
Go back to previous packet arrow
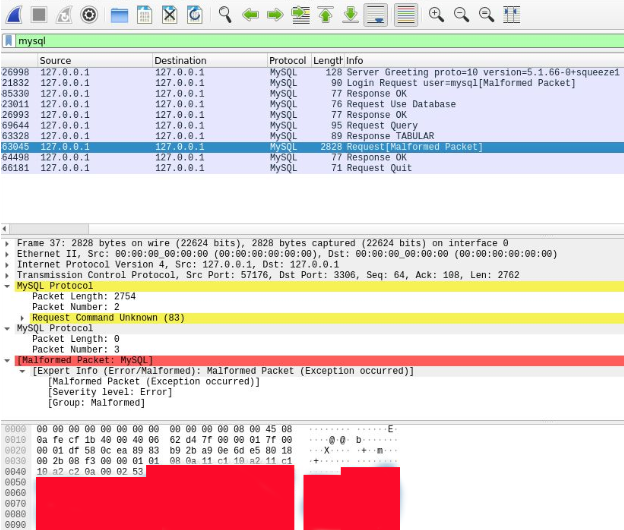(250, 14)
